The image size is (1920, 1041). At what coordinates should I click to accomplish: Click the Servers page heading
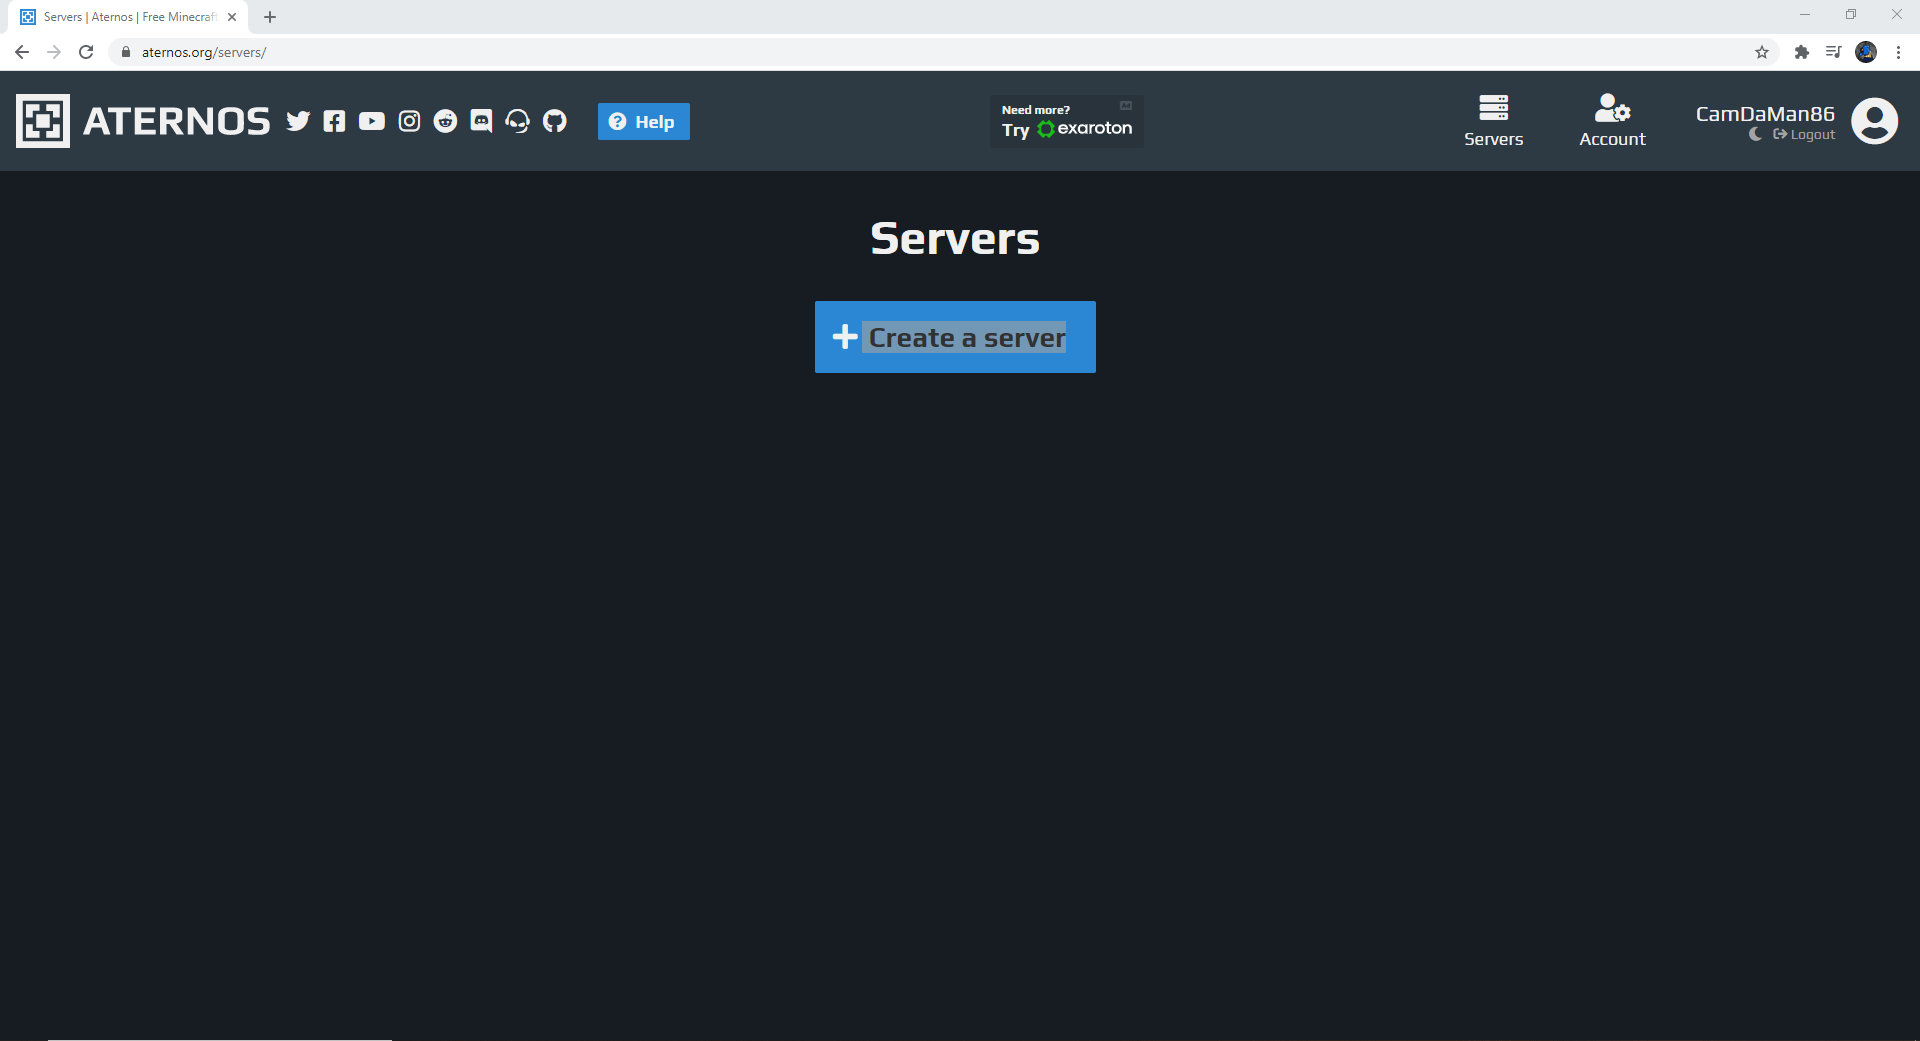(955, 238)
